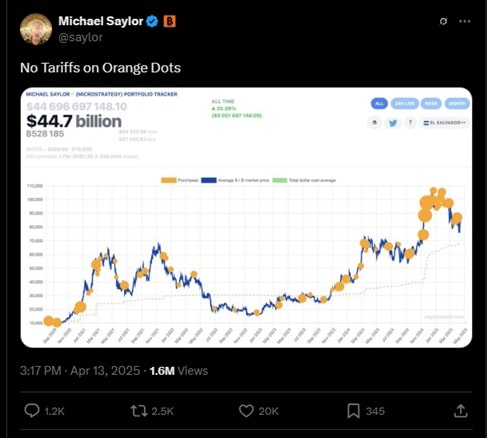Like the post with the heart icon

(x=246, y=411)
